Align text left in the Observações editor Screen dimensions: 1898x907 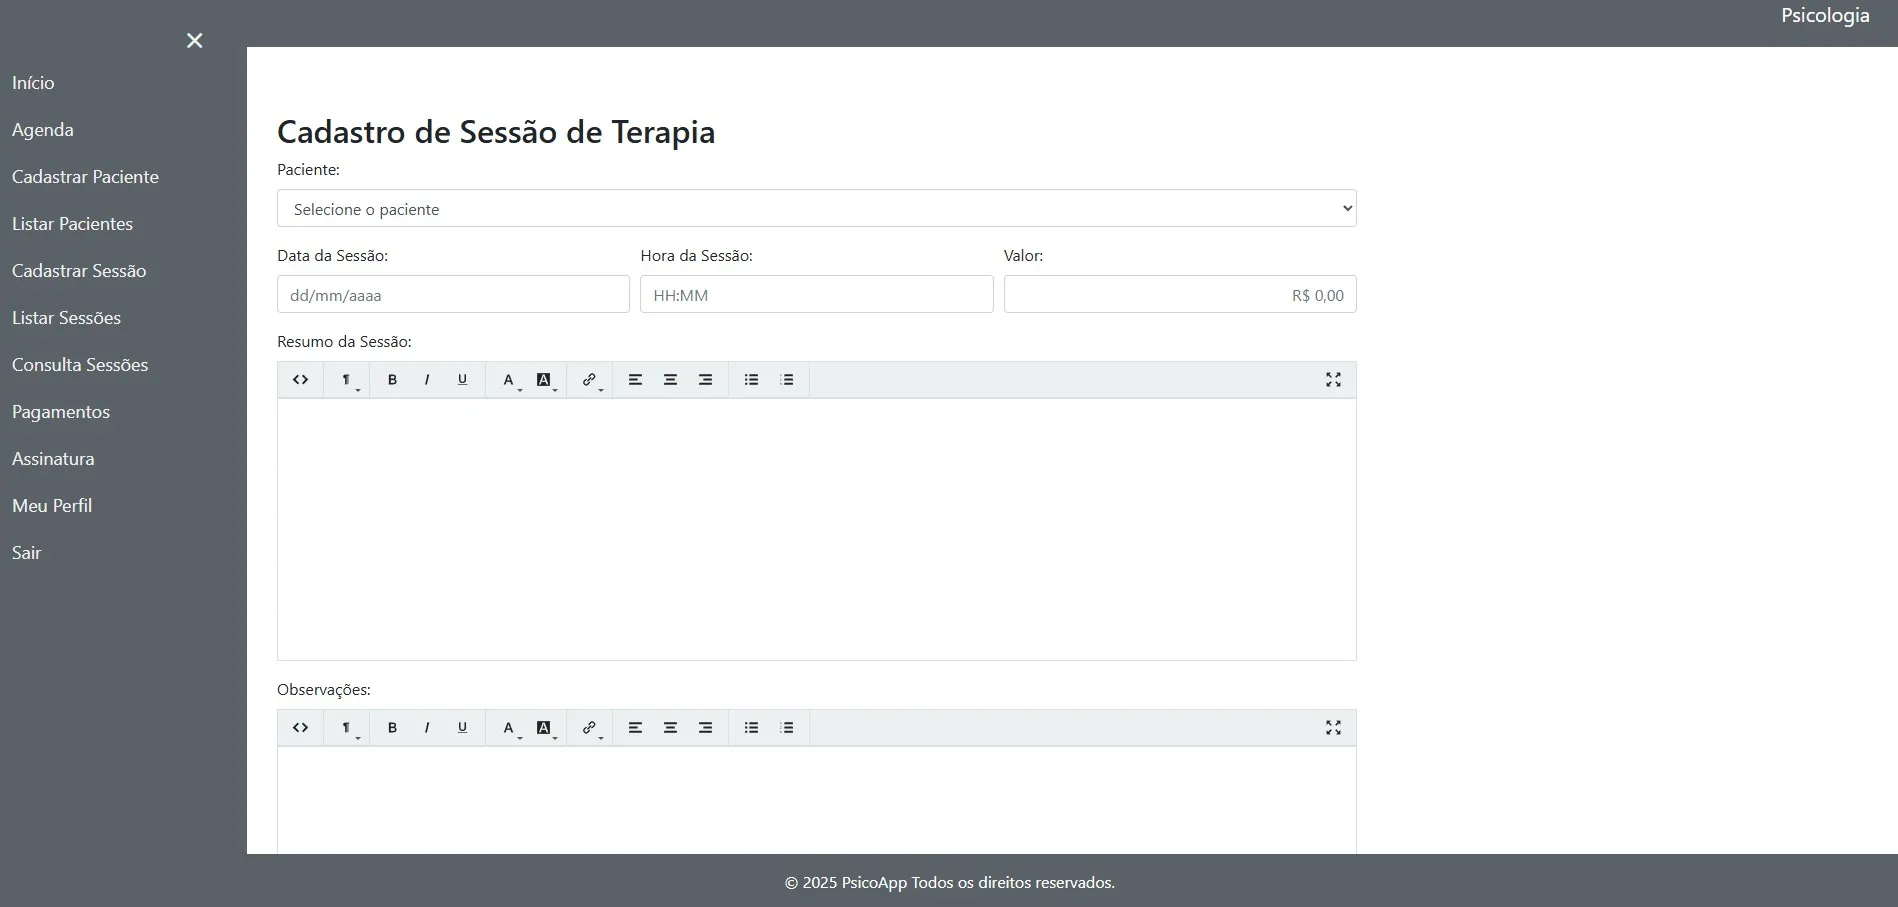[635, 728]
